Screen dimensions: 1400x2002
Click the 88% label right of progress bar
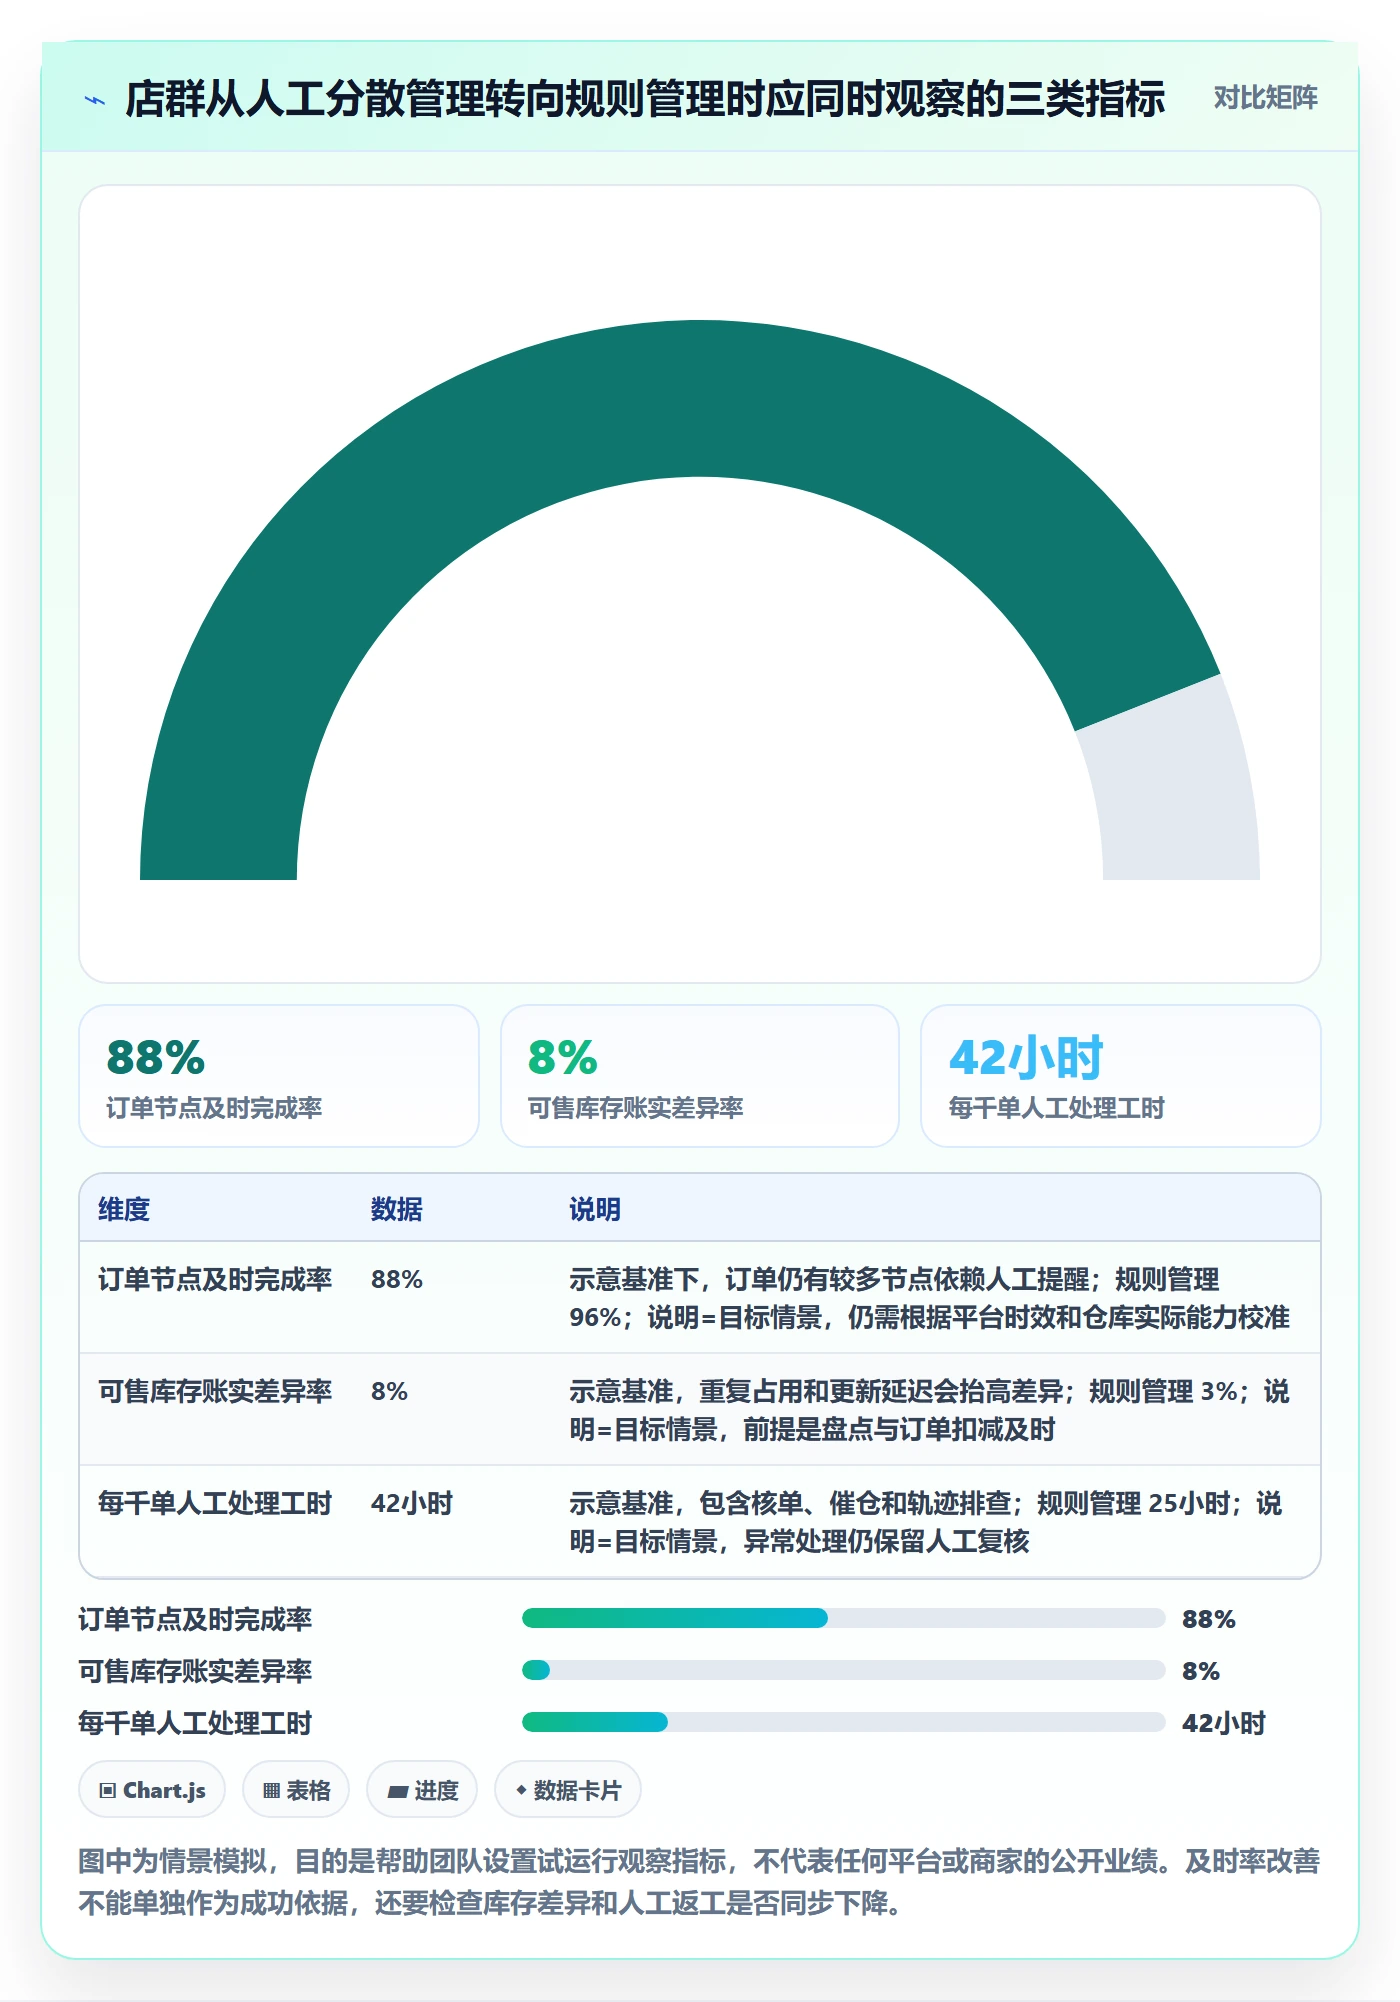click(x=1209, y=1619)
